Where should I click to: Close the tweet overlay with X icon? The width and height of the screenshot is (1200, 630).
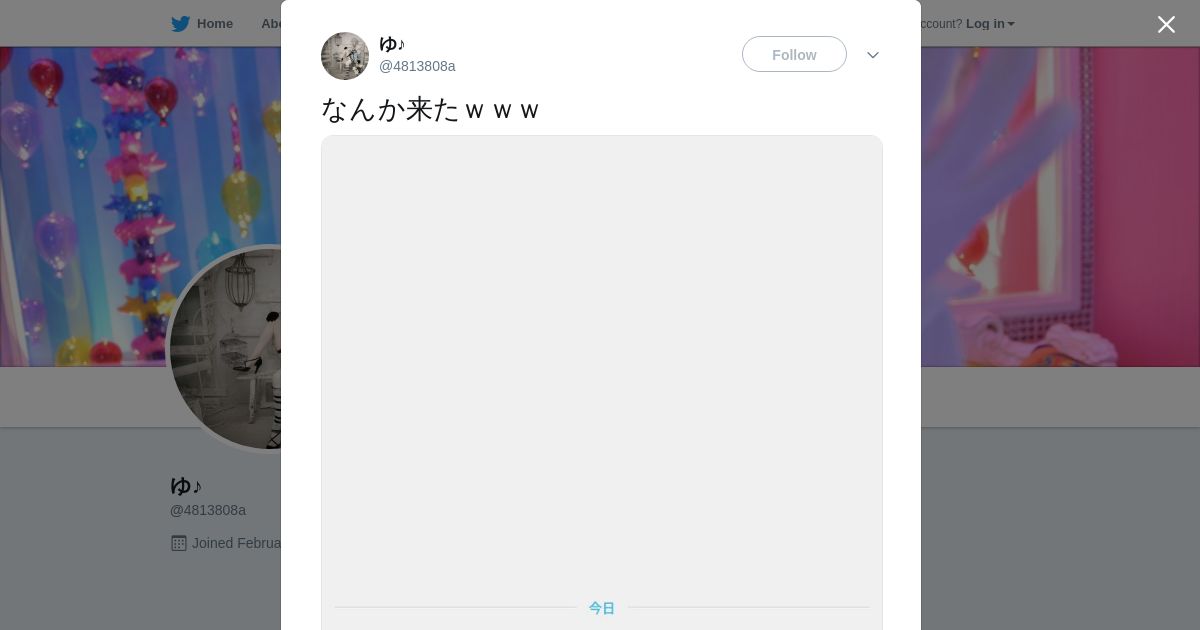[x=1166, y=24]
